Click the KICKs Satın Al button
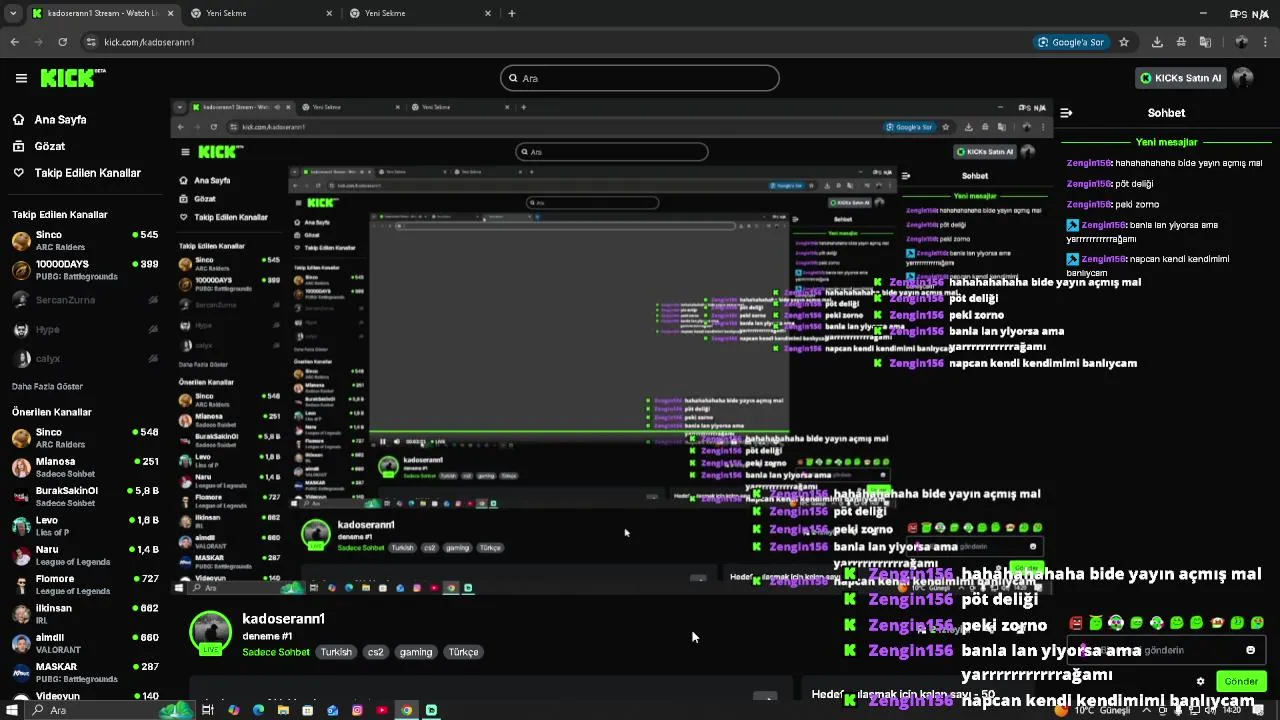Image resolution: width=1280 pixels, height=720 pixels. tap(1181, 78)
